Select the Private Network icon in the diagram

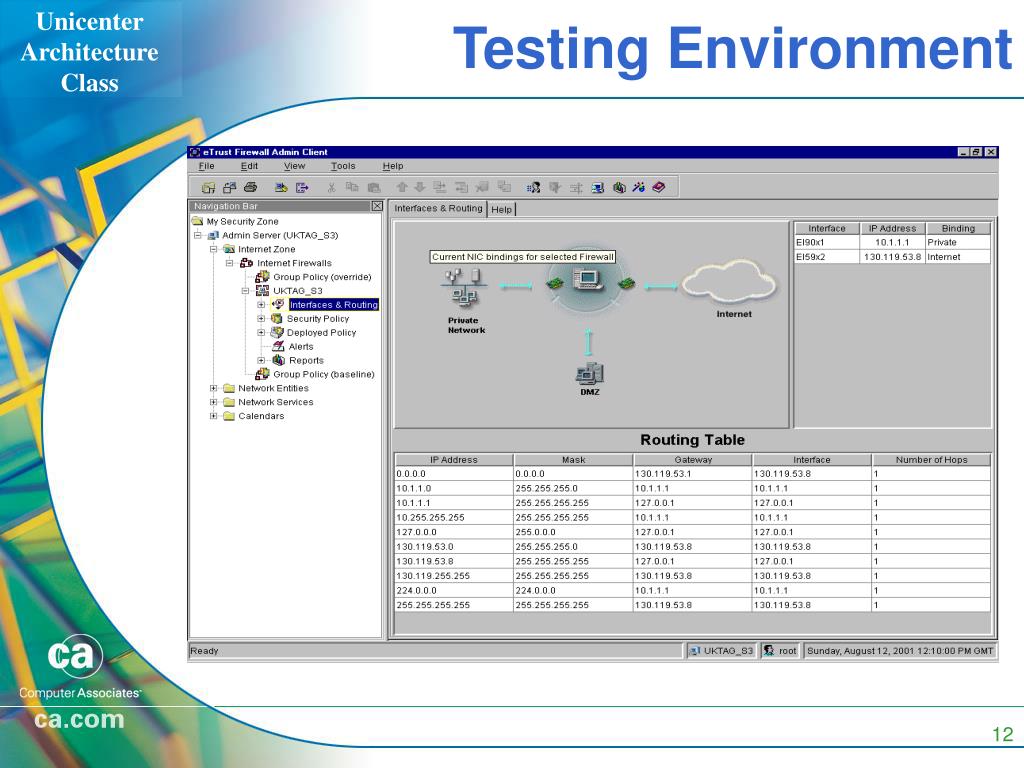pyautogui.click(x=464, y=288)
